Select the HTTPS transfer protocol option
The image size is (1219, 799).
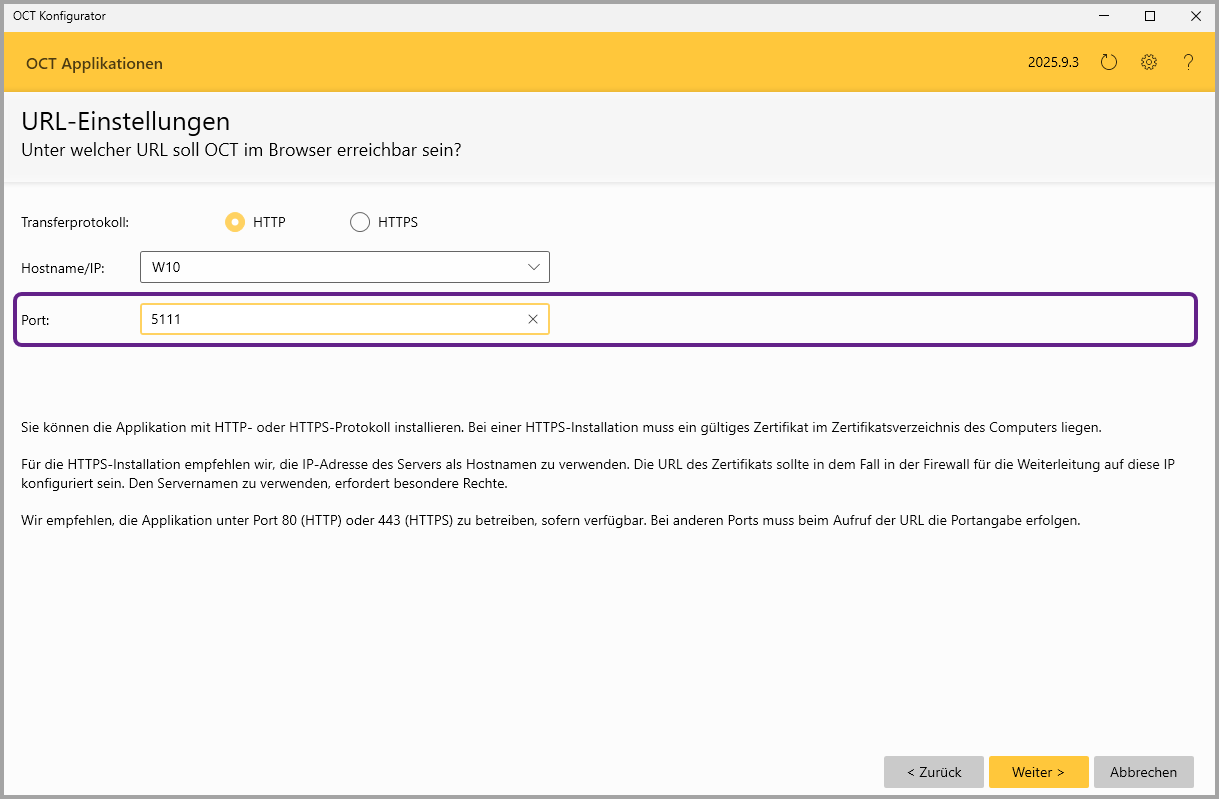[360, 222]
